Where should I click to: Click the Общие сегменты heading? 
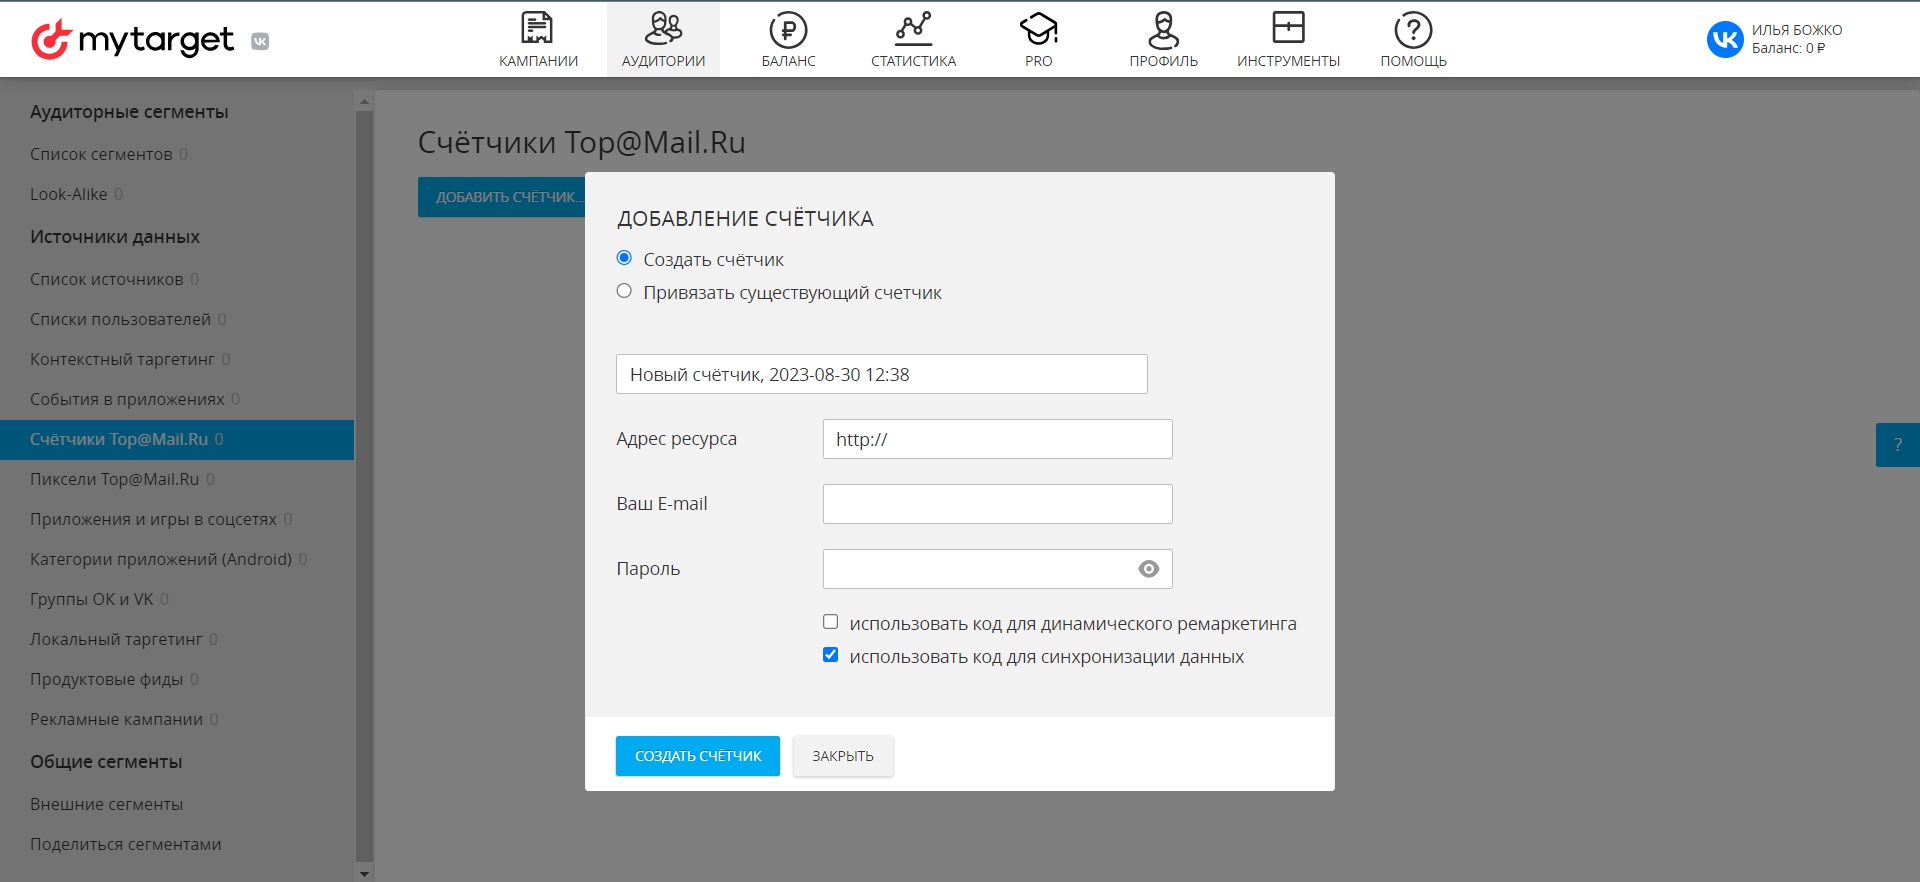tap(106, 762)
